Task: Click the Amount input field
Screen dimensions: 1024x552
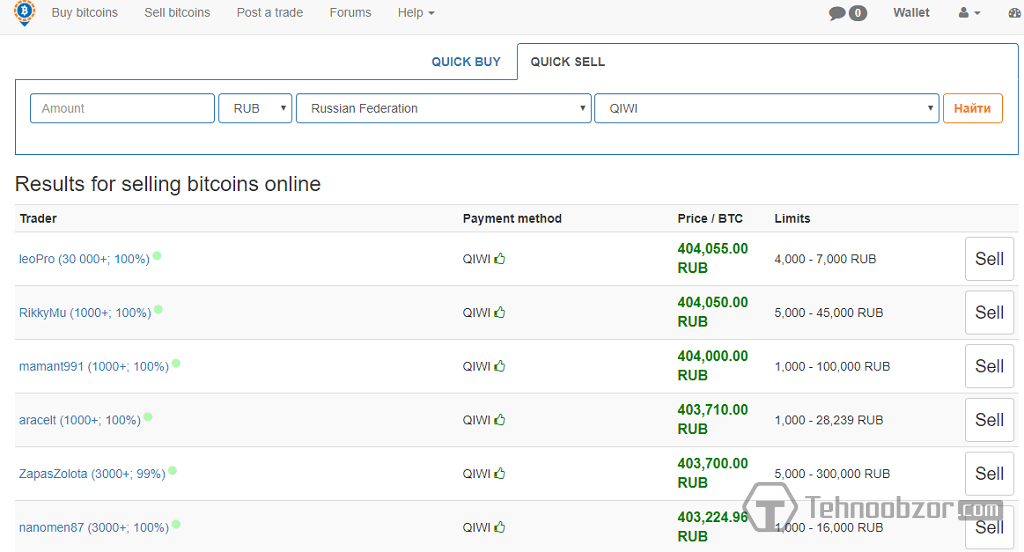Action: [x=122, y=108]
